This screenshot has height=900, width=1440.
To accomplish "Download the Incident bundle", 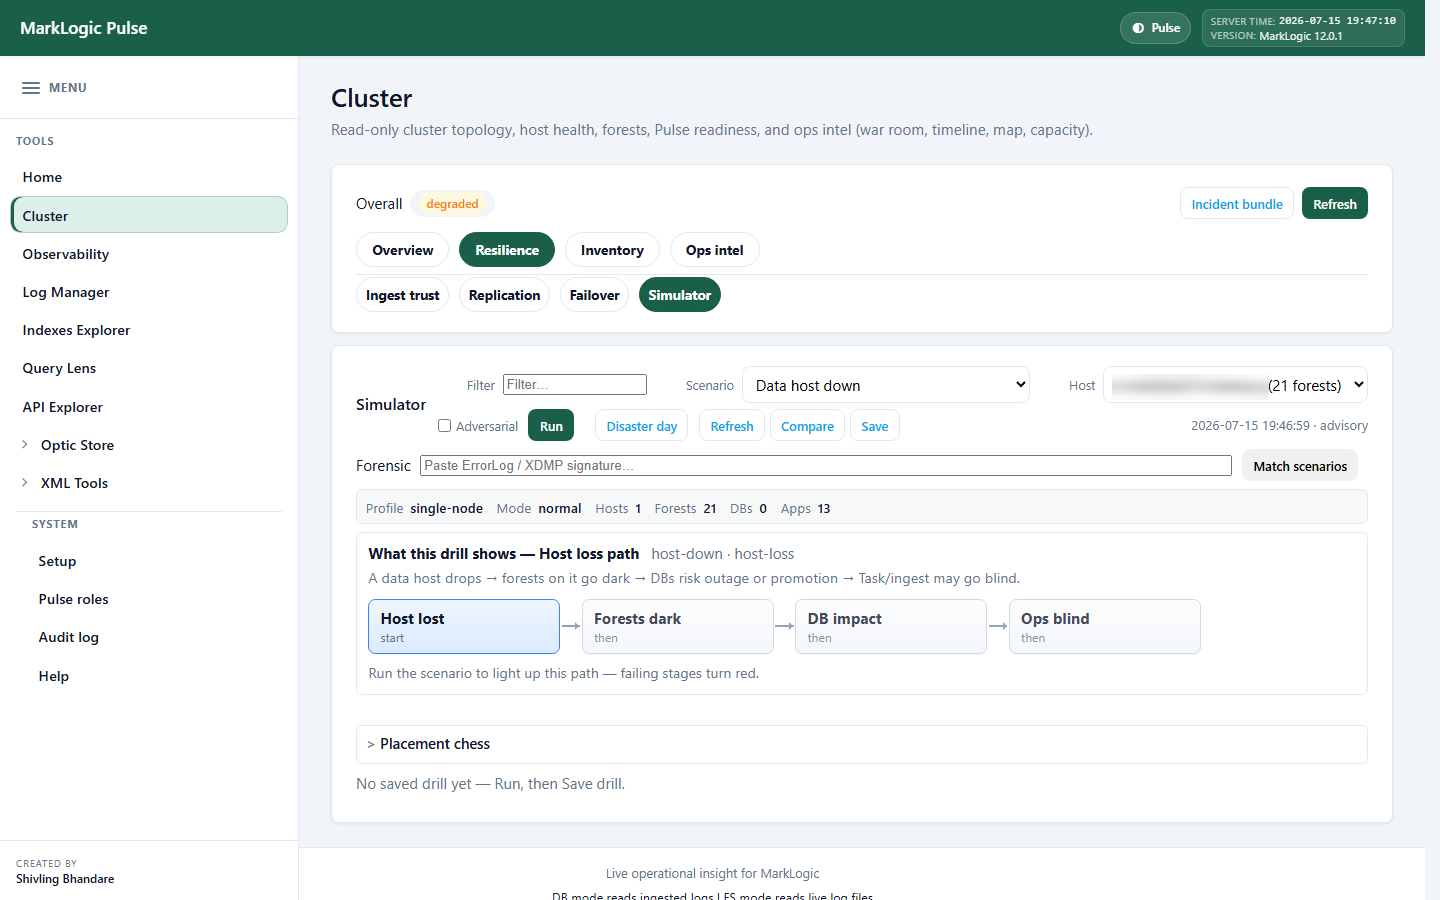I will point(1237,204).
